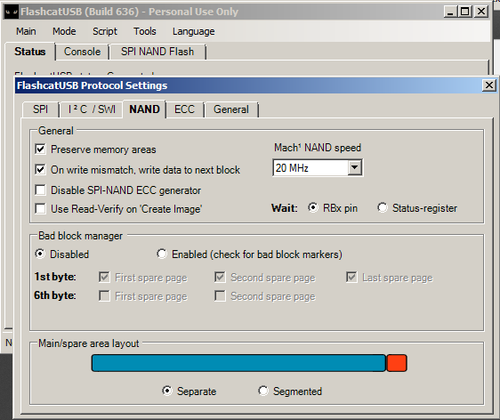500x420 pixels.
Task: Minimize the FlashcatUSB main window
Action: [x=450, y=12]
